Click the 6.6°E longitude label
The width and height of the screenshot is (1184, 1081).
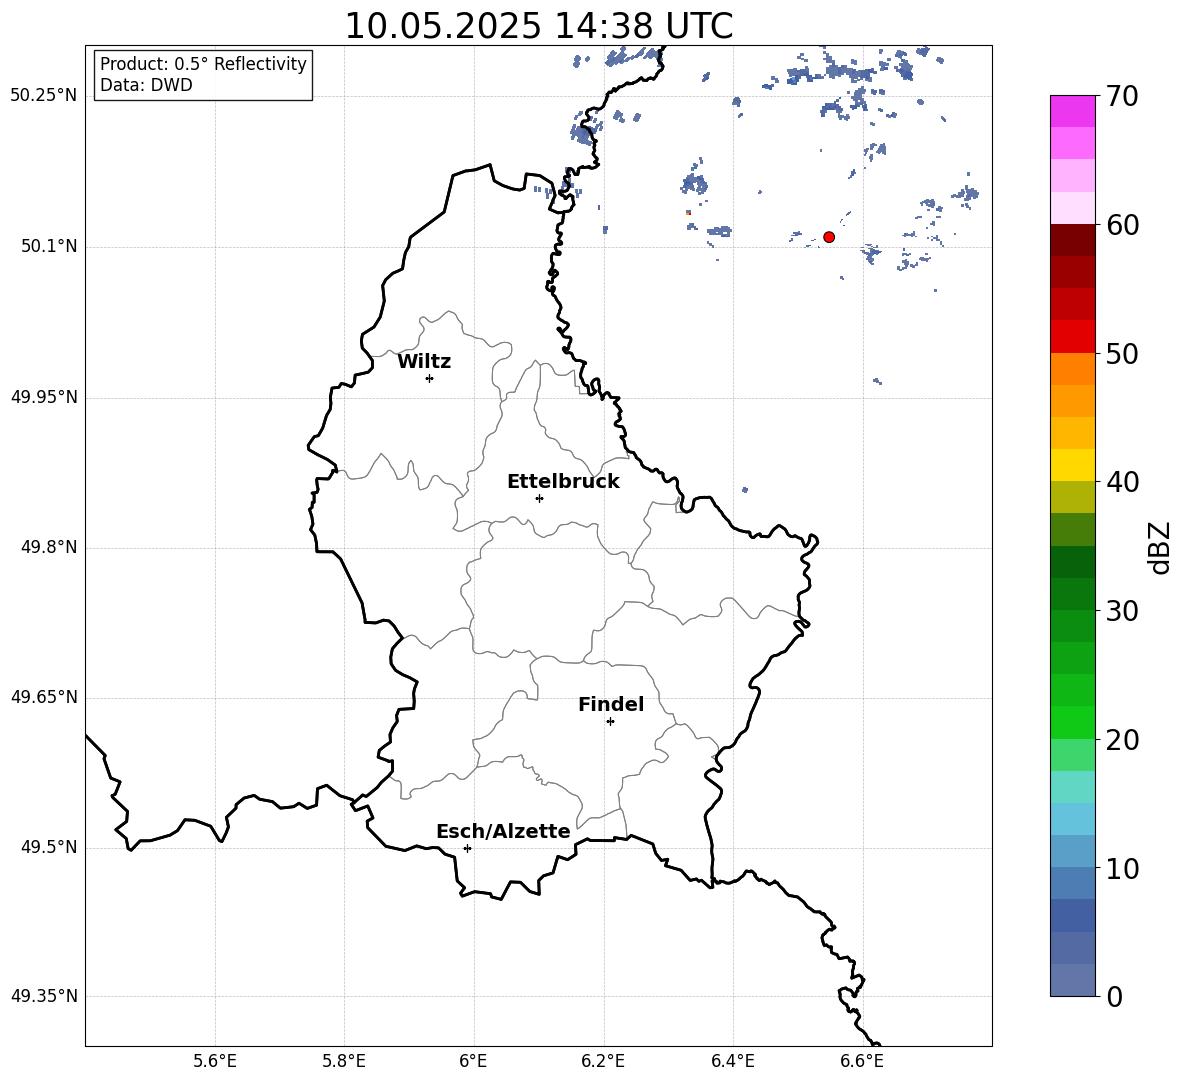(x=862, y=1061)
